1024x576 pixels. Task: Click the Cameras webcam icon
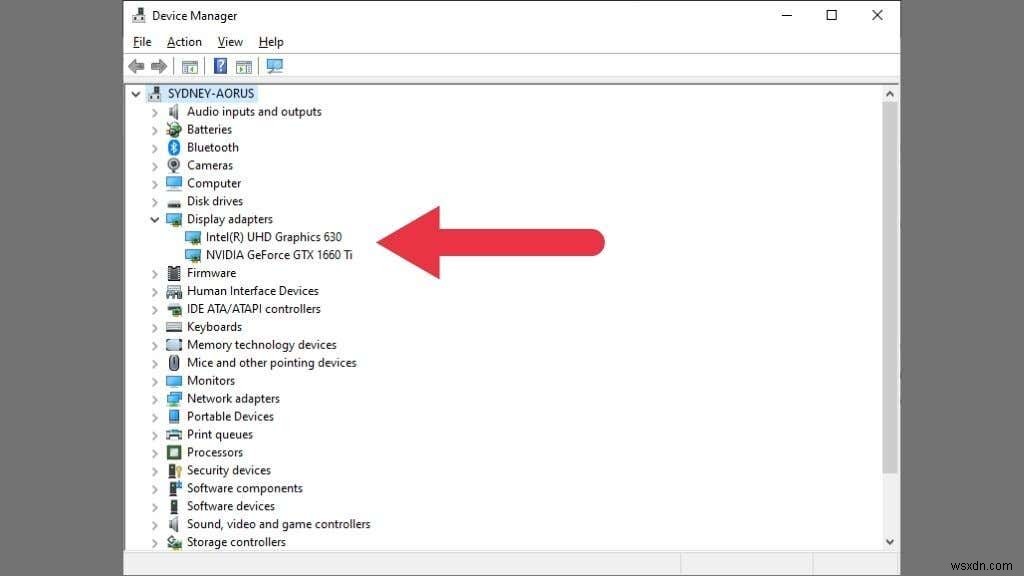[x=174, y=165]
